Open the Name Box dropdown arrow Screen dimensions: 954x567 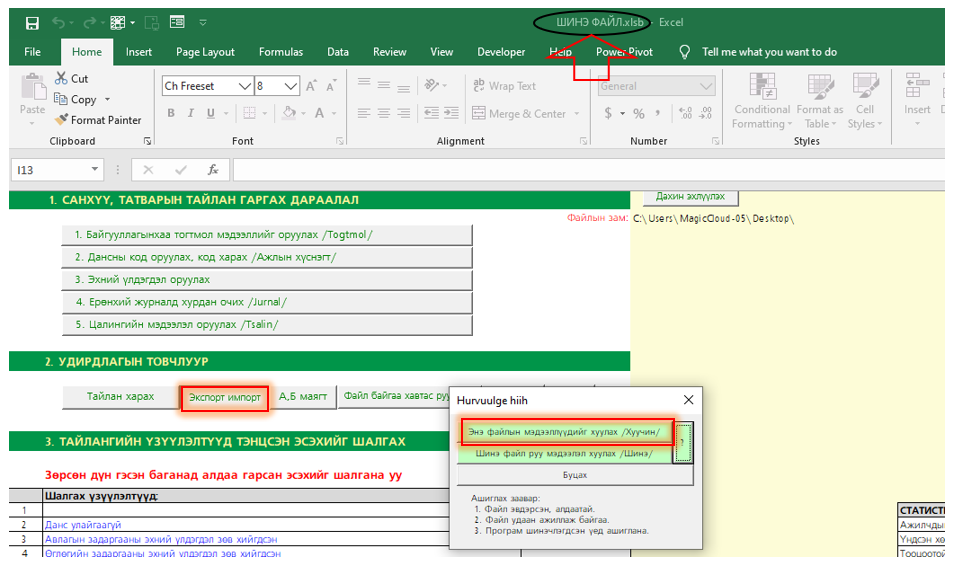tap(95, 170)
